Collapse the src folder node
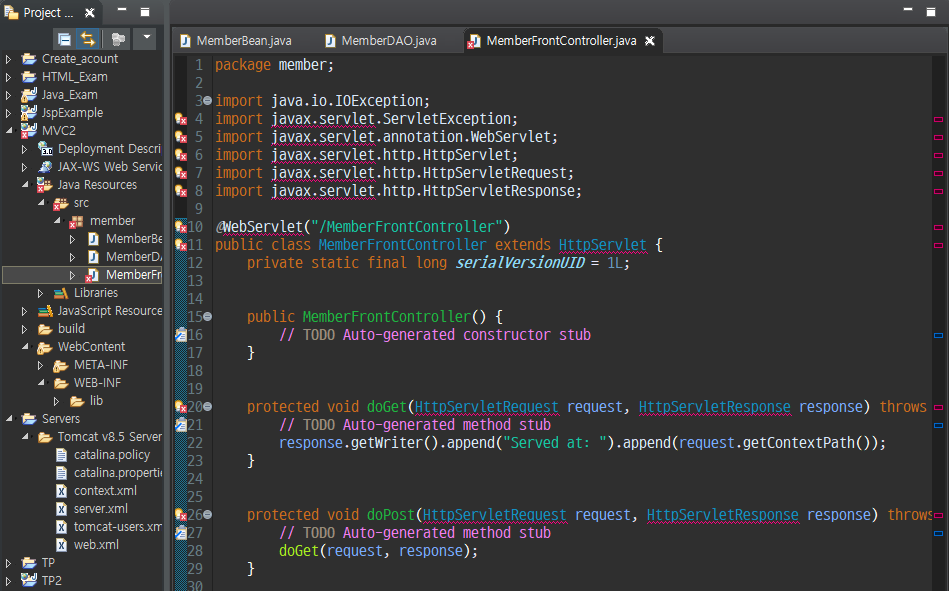949x591 pixels. coord(41,202)
